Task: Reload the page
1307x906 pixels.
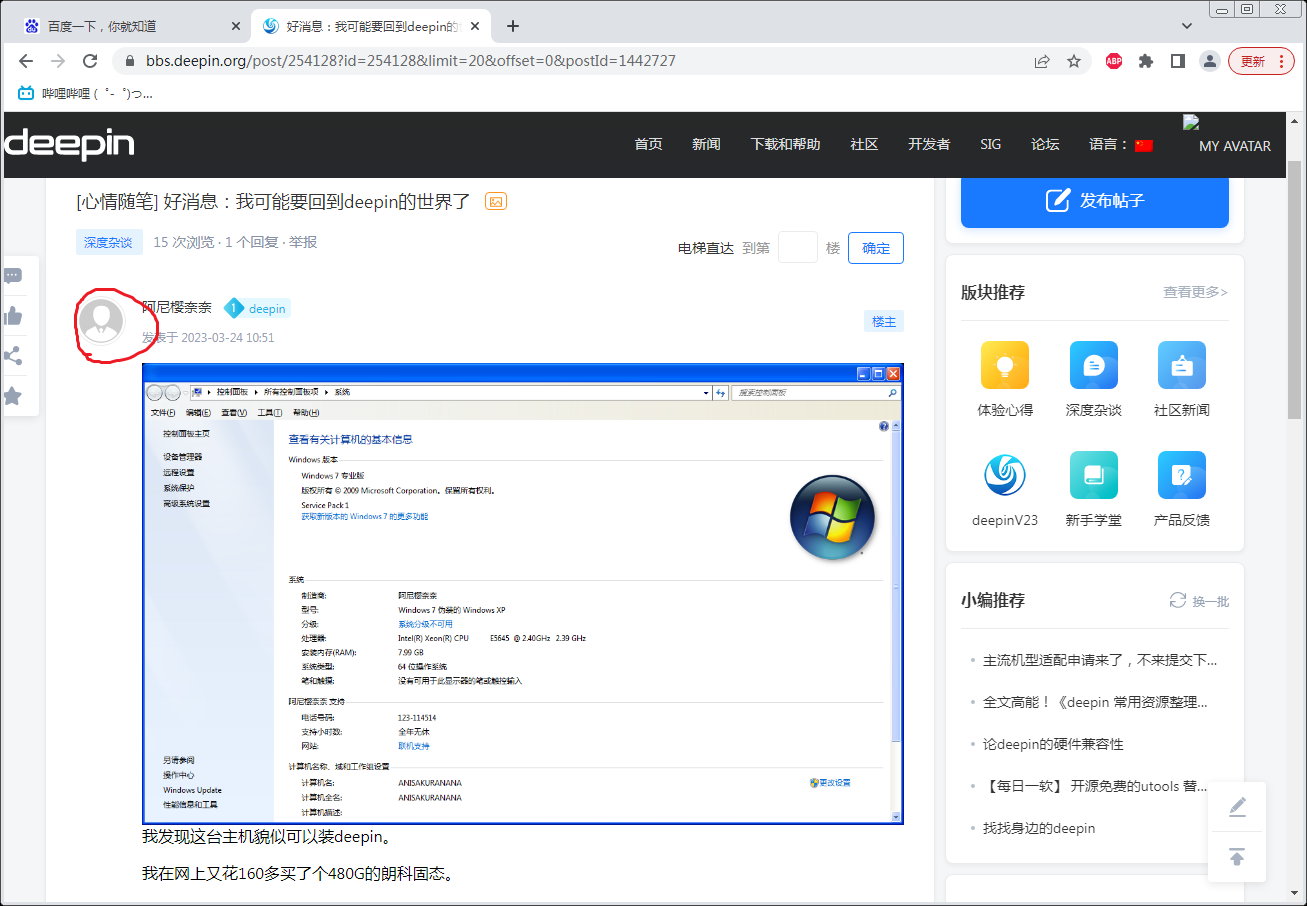Action: click(x=90, y=61)
